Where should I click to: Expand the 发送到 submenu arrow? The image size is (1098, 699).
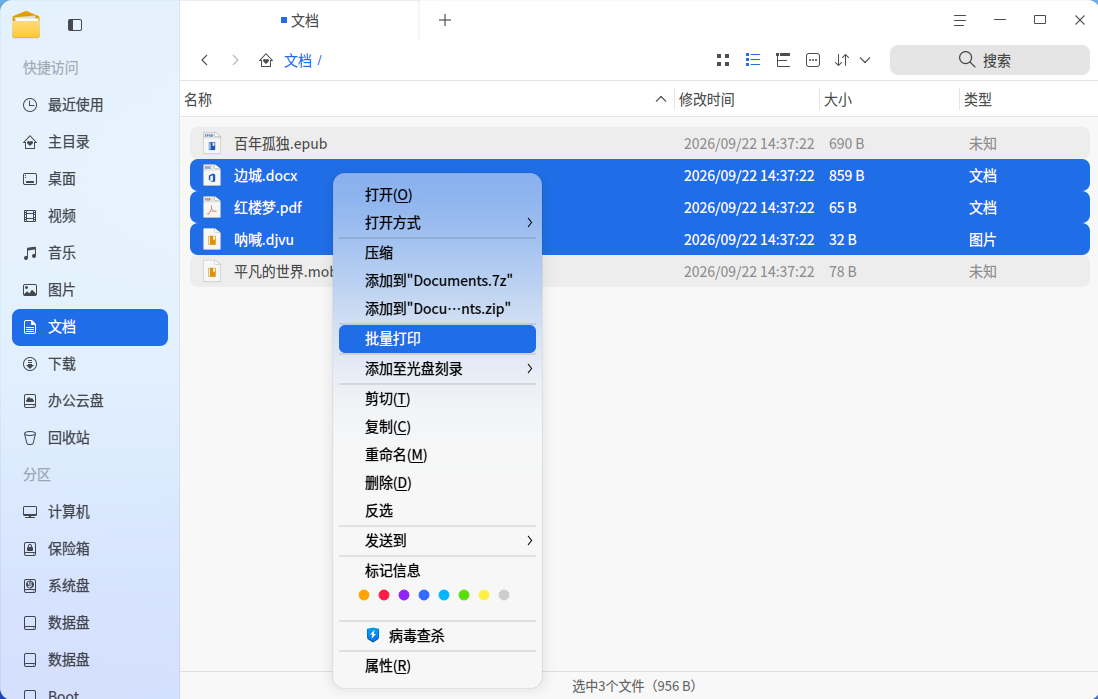[x=529, y=541]
